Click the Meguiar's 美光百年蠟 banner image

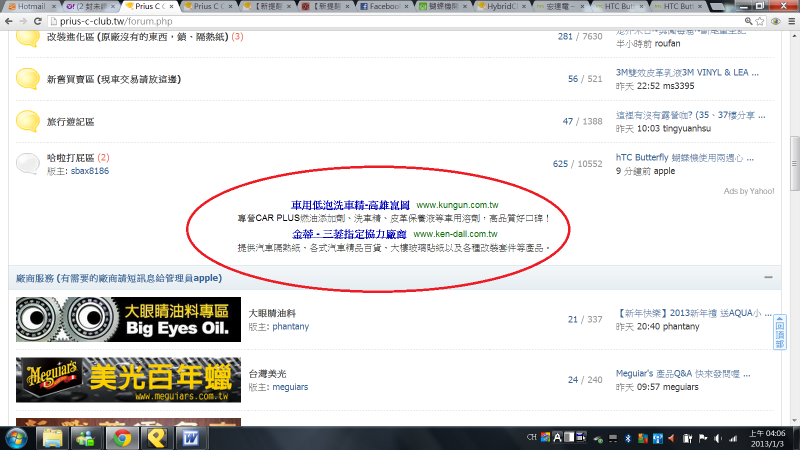128,380
